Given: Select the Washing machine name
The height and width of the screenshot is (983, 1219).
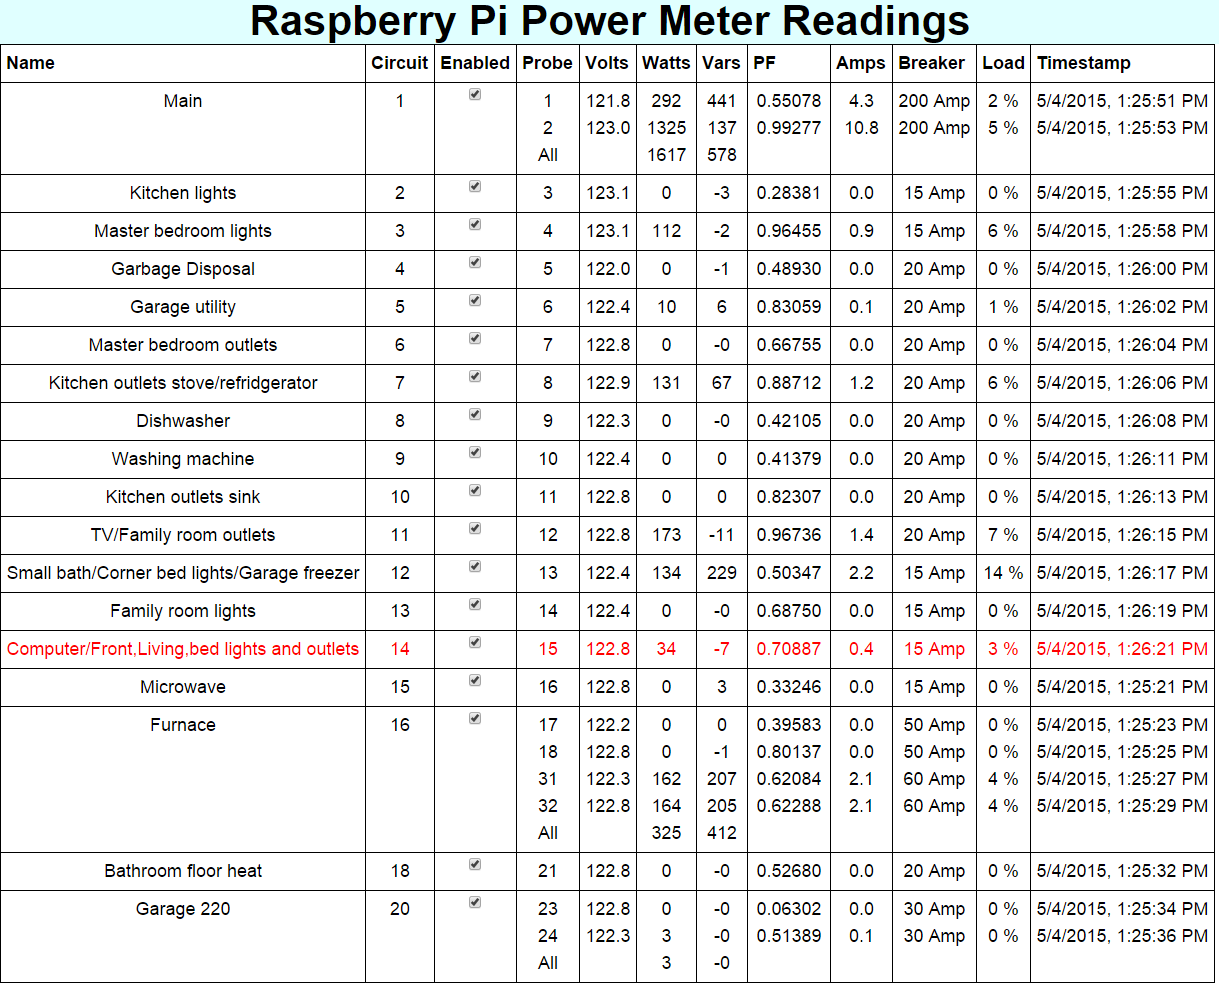Looking at the screenshot, I should click(x=183, y=459).
